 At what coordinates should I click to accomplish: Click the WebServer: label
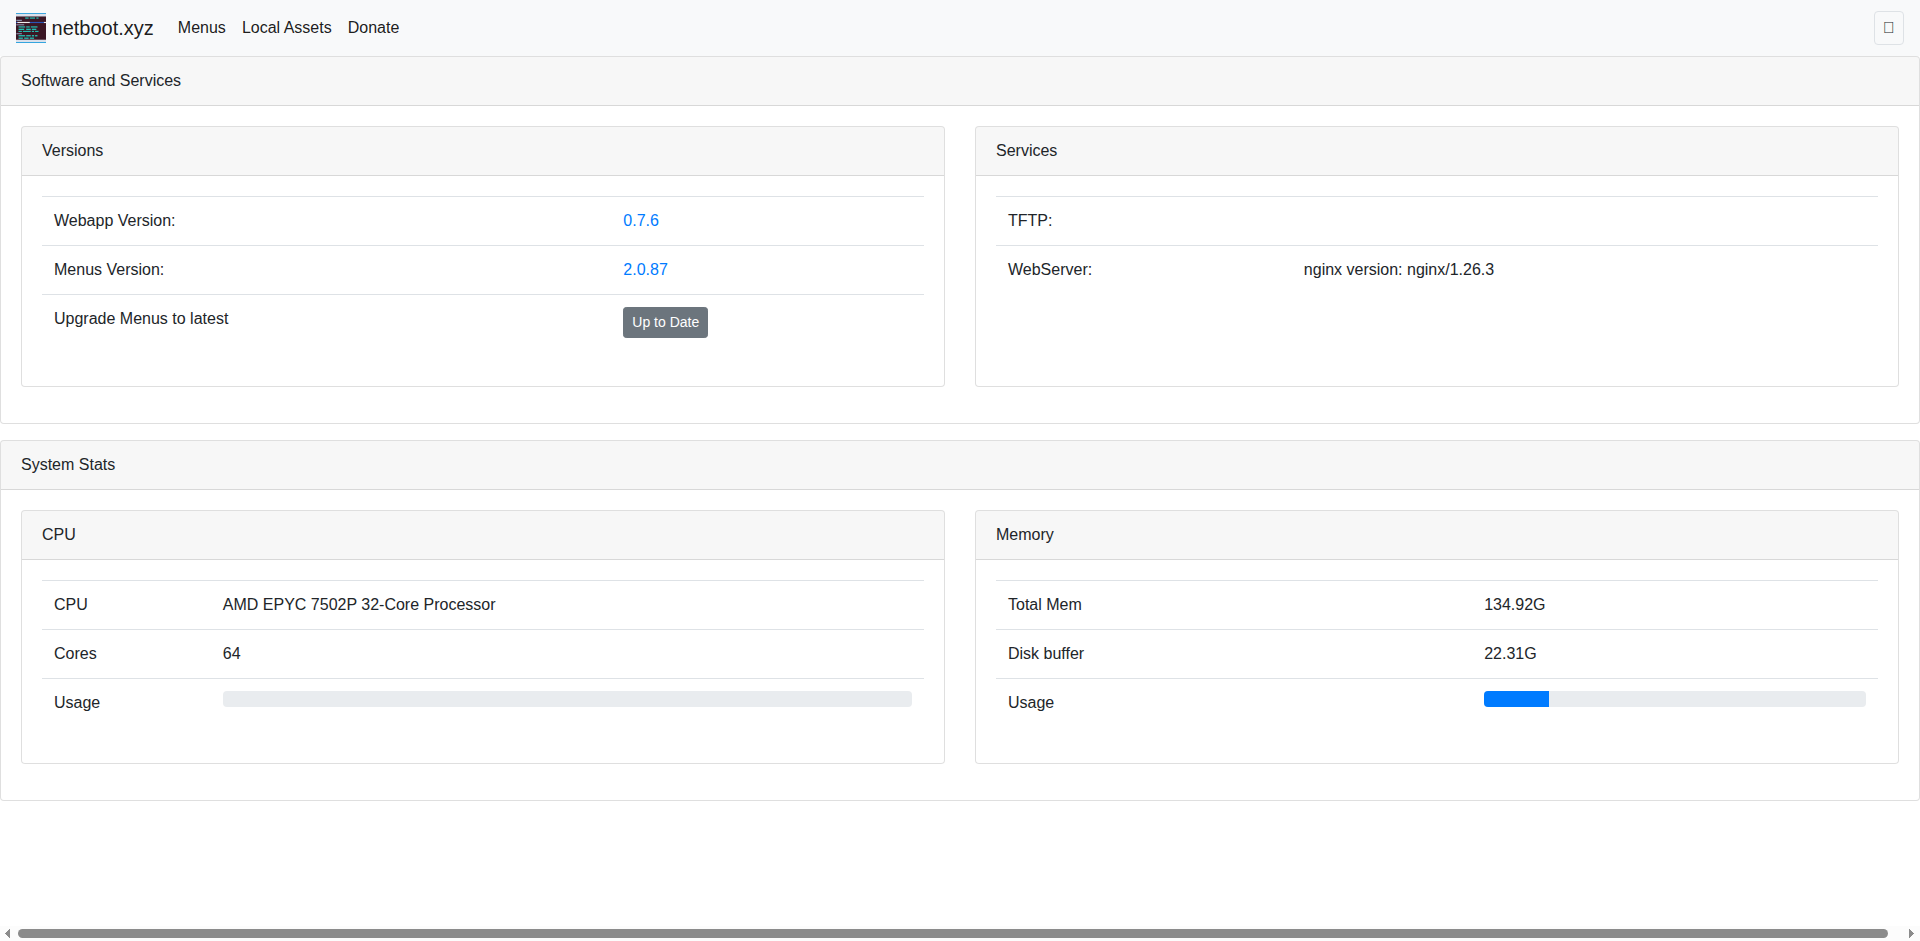(x=1050, y=269)
